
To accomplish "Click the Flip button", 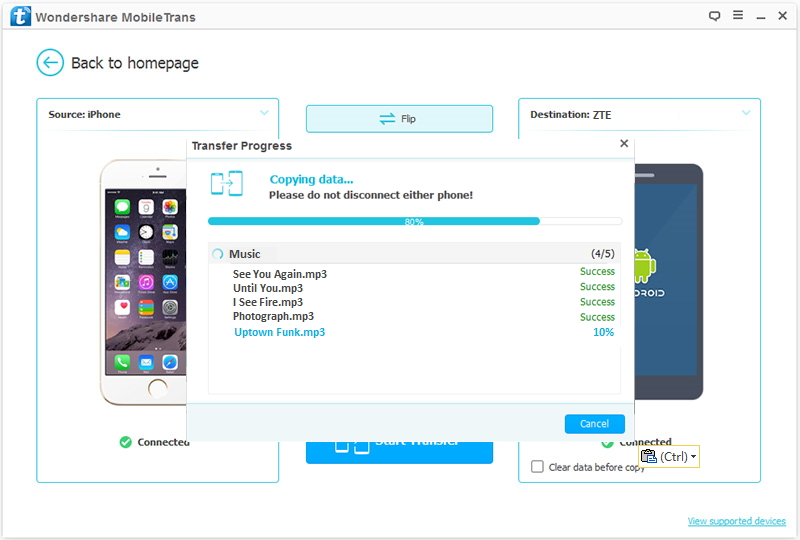I will point(399,119).
